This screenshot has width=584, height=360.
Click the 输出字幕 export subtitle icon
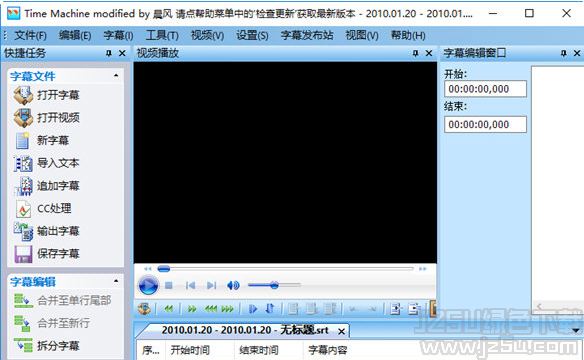coord(23,231)
